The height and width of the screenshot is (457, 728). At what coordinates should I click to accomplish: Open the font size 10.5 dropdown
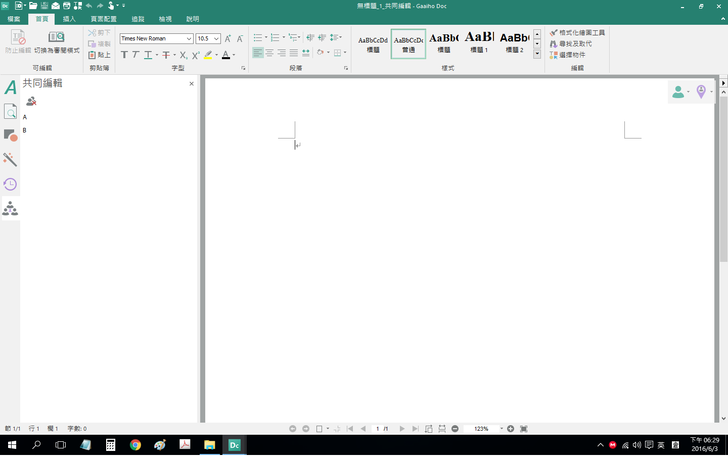[216, 39]
